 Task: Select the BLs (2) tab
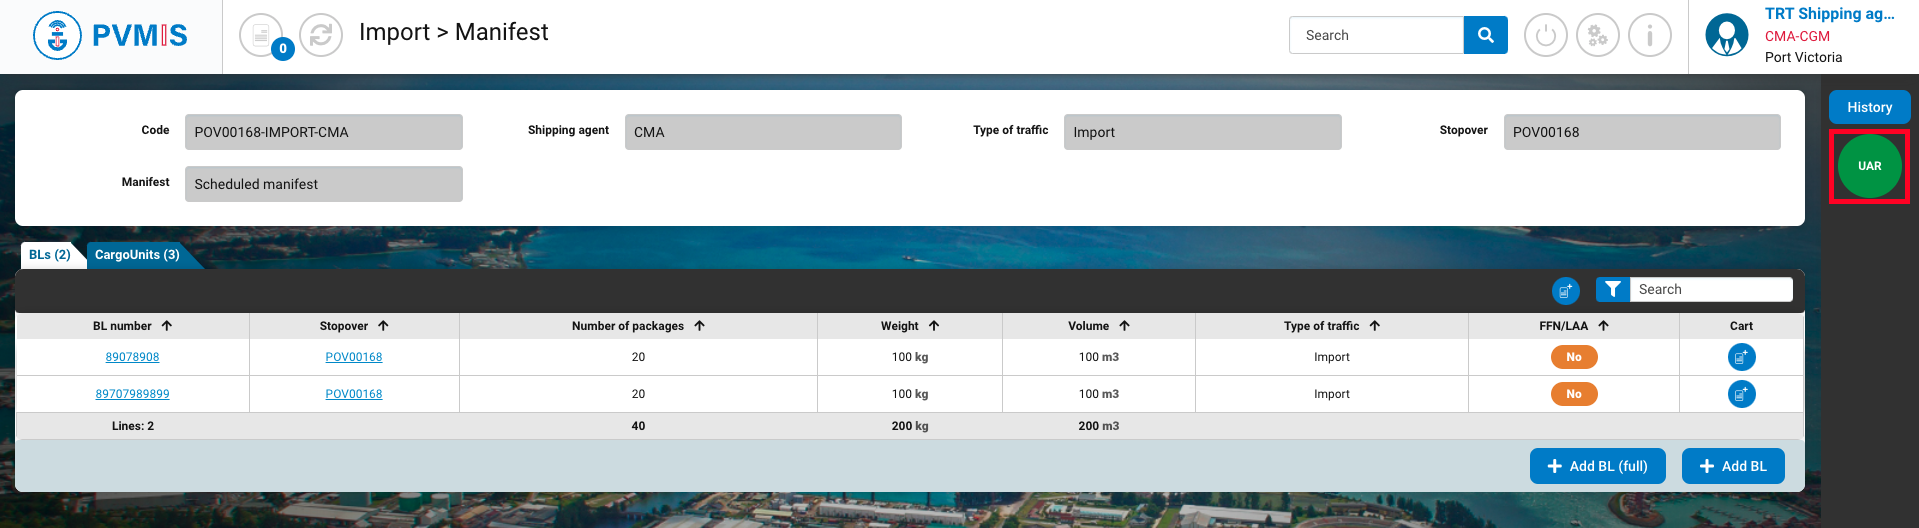(49, 255)
